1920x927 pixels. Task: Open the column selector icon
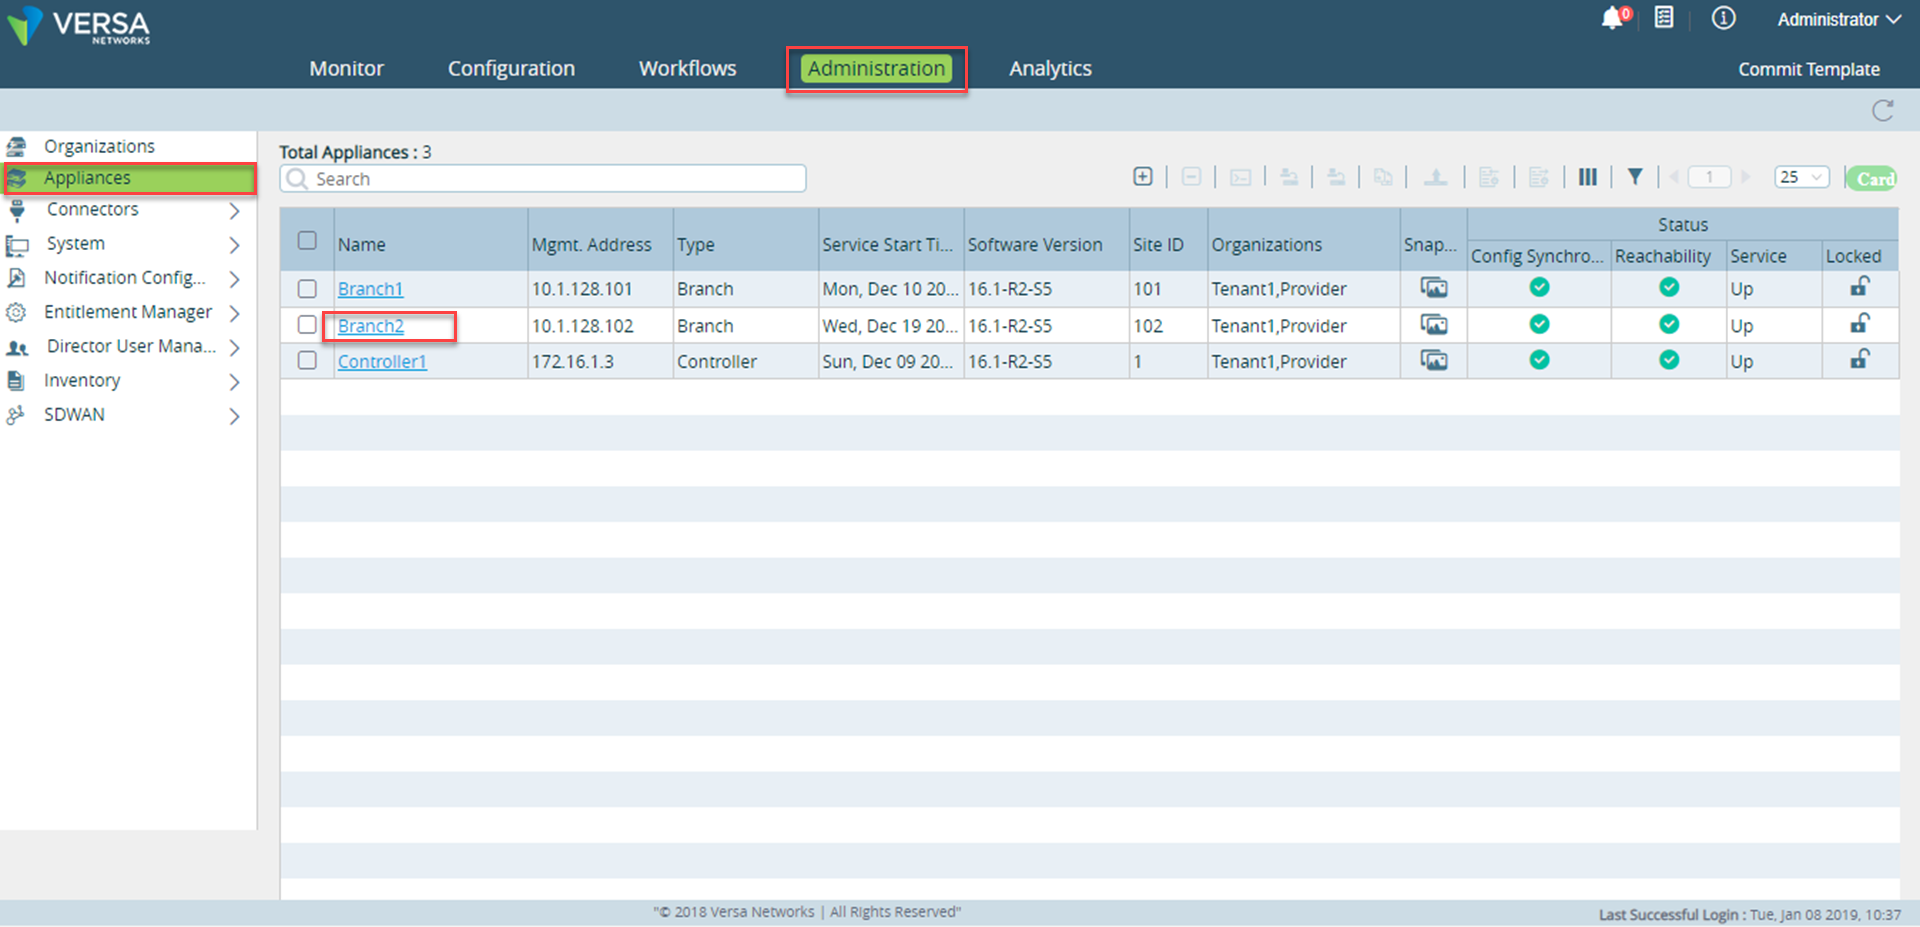click(1587, 177)
